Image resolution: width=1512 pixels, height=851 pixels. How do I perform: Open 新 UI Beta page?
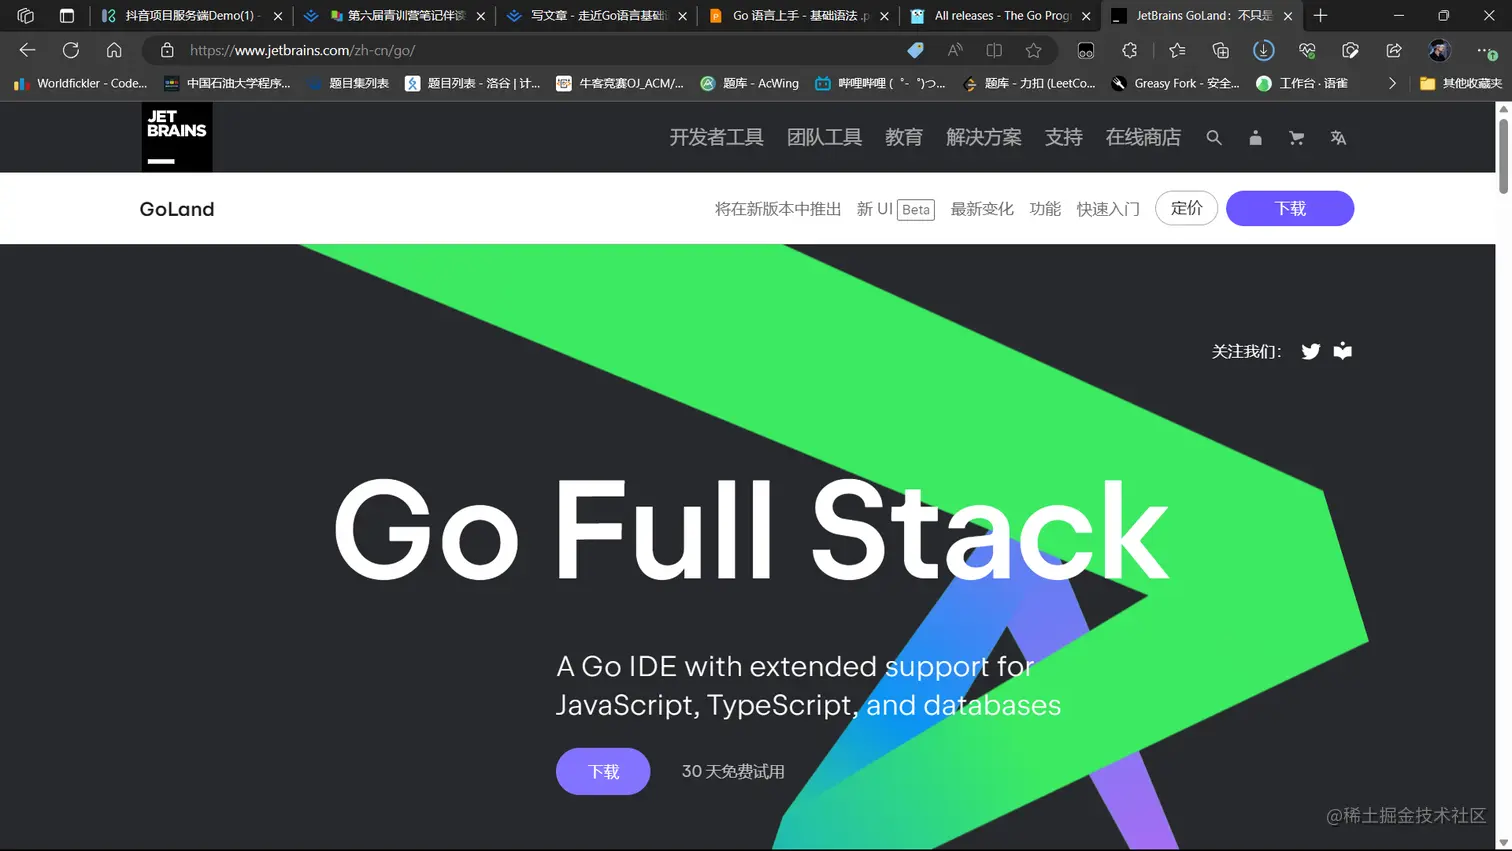[x=895, y=209]
